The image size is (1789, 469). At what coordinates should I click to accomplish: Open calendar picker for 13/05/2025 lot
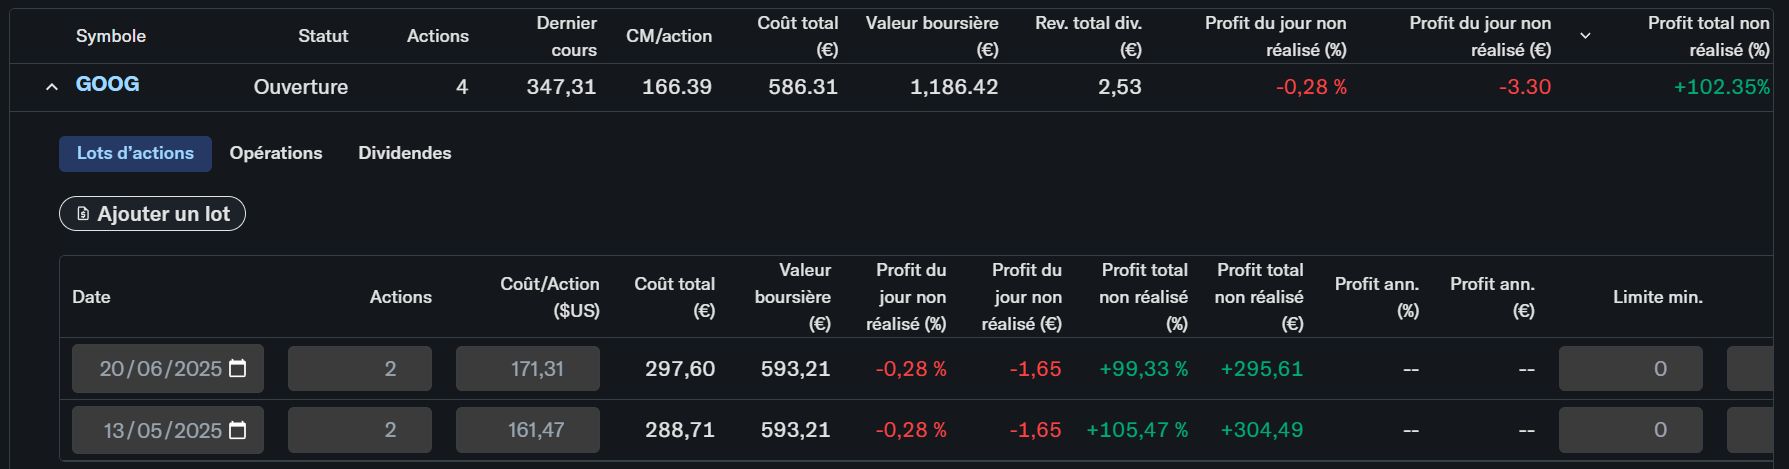[x=238, y=430]
